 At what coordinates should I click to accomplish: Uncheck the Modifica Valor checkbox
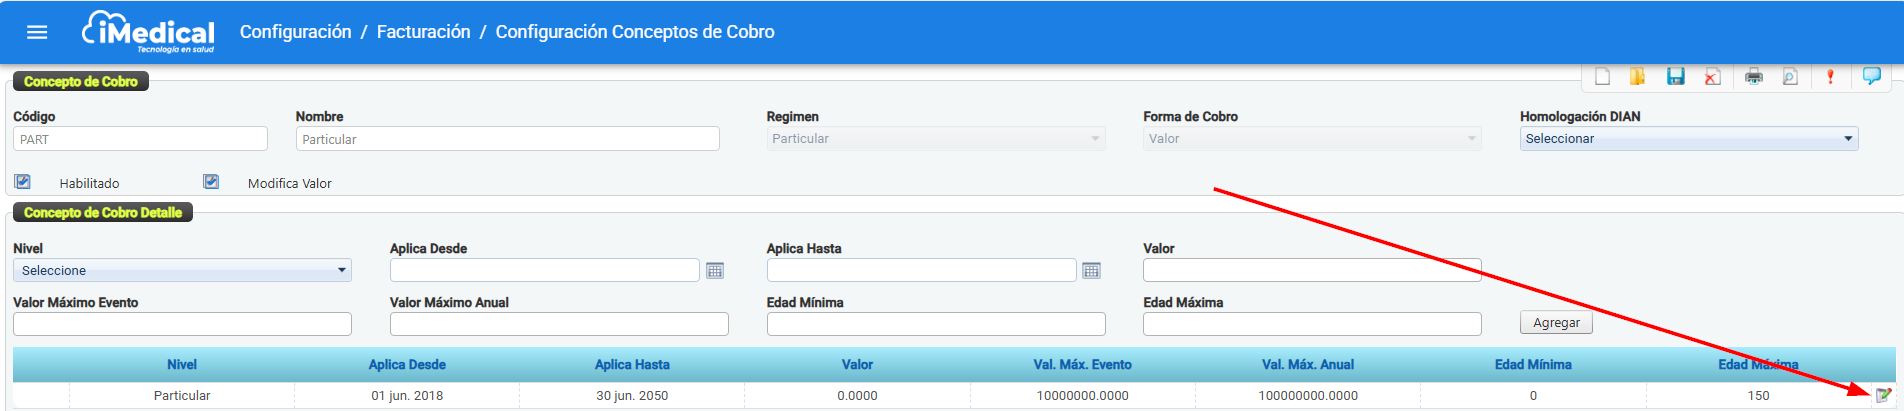(211, 182)
